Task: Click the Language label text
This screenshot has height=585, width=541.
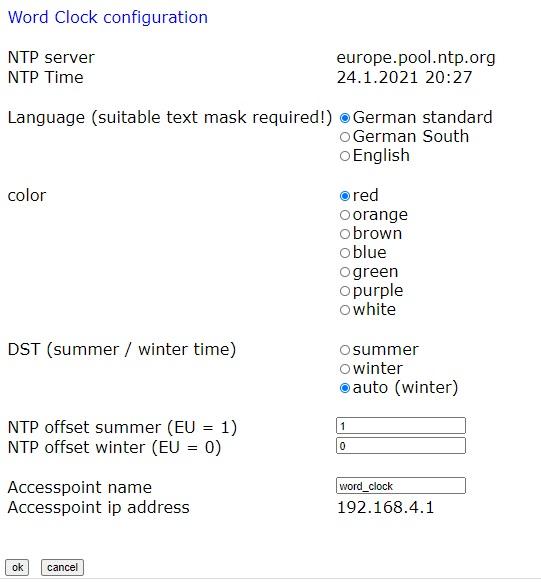Action: click(x=170, y=118)
